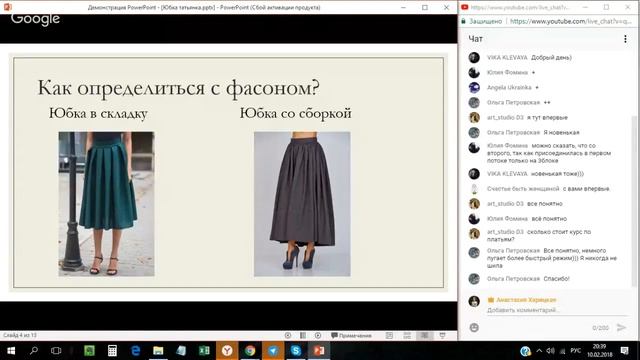
Task: Open File Explorer from the taskbar
Action: coord(158,351)
